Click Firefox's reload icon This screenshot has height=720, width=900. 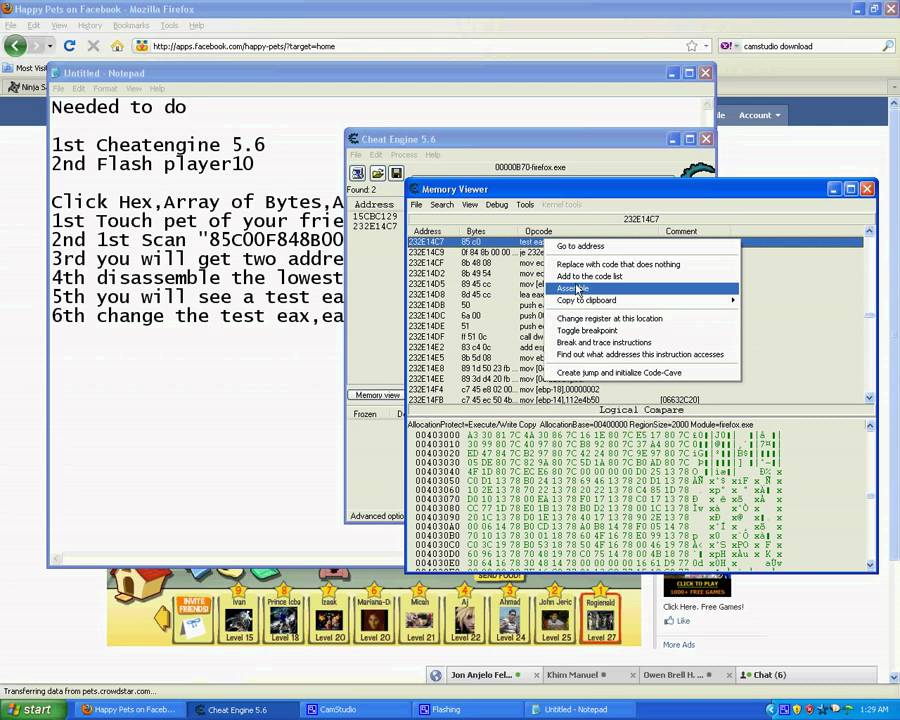(69, 46)
